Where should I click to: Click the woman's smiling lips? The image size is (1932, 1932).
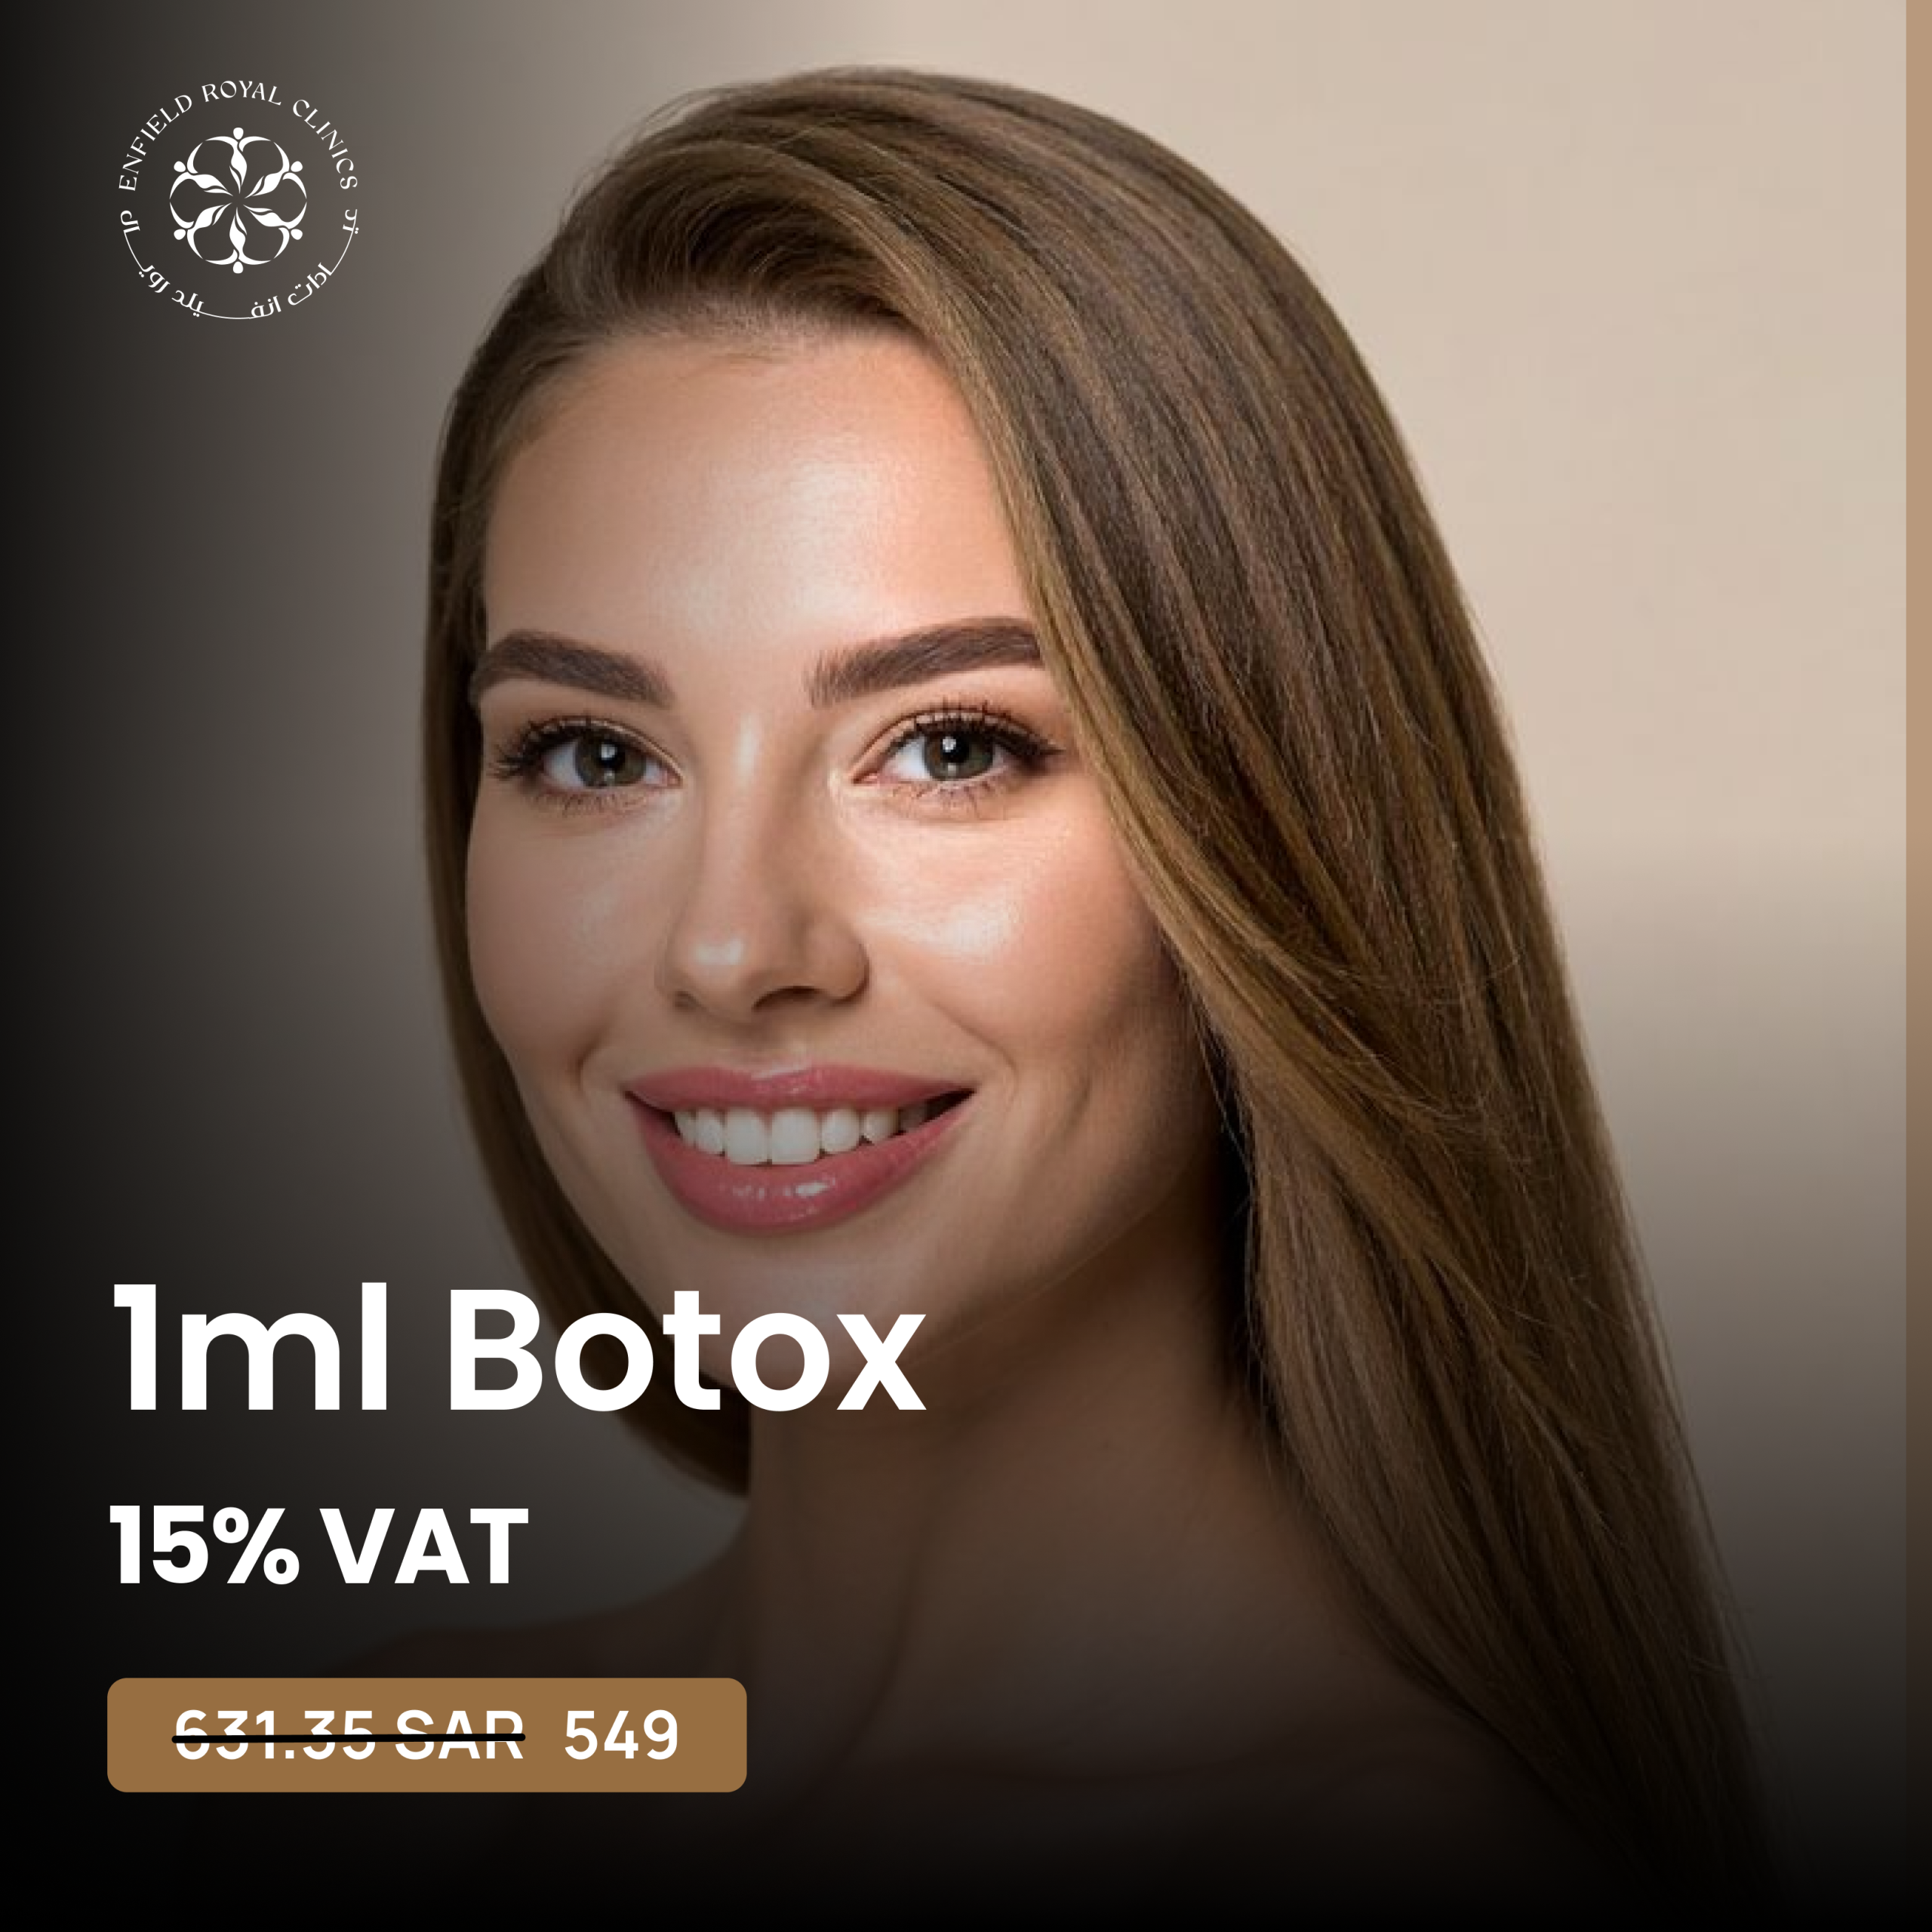(795, 1150)
